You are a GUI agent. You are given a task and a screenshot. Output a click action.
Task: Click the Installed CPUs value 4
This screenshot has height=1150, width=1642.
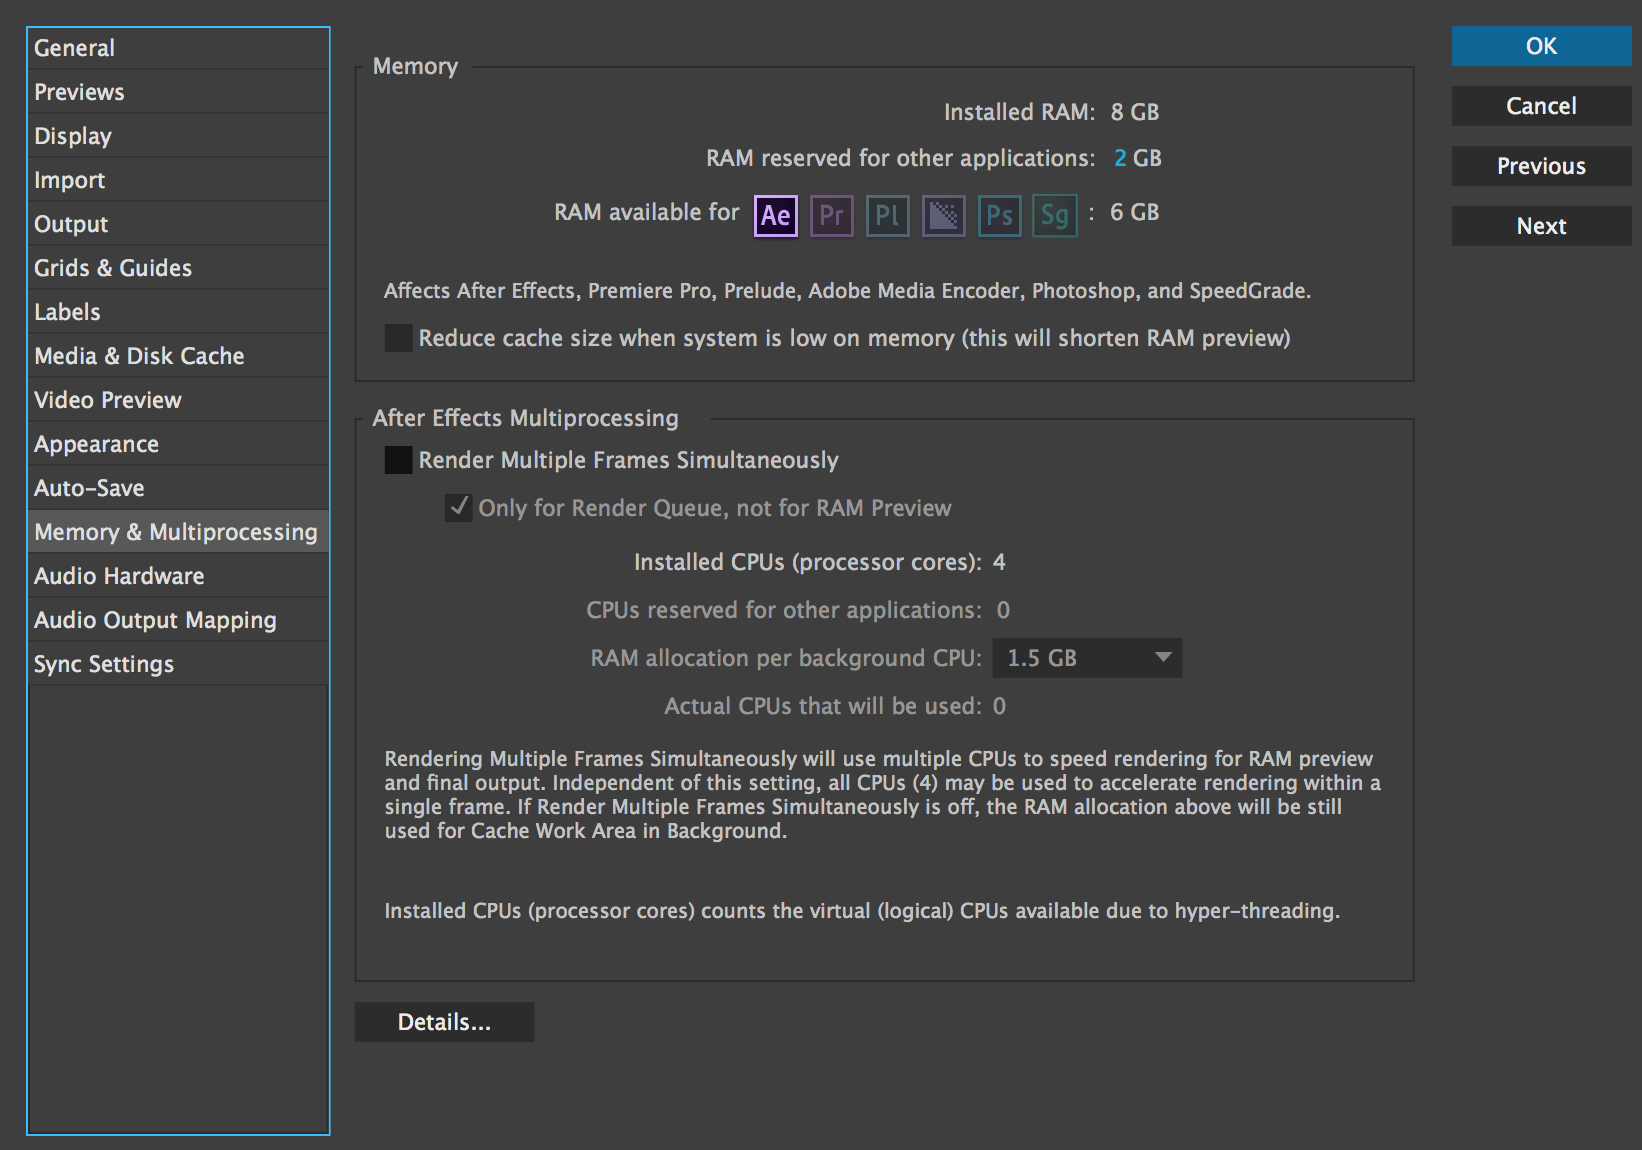[999, 562]
